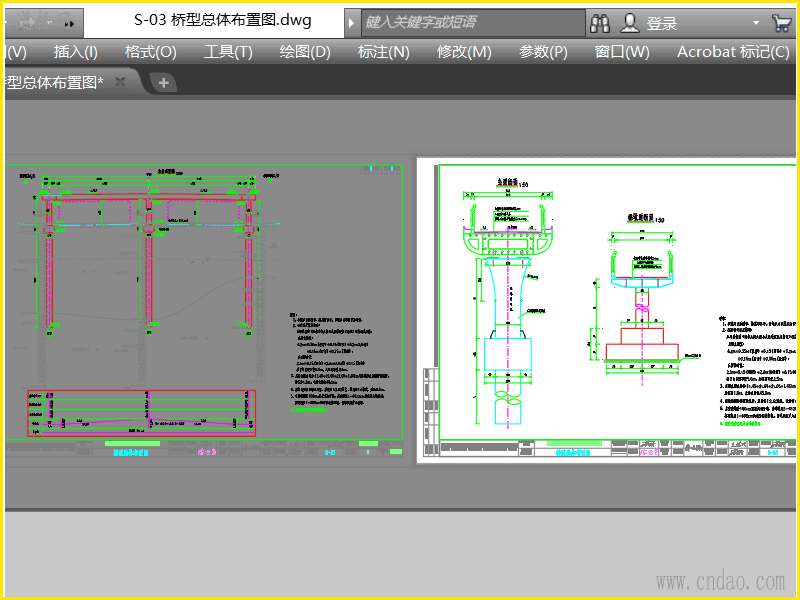Open the 格式(O) menu
This screenshot has height=600, width=800.
(x=151, y=52)
